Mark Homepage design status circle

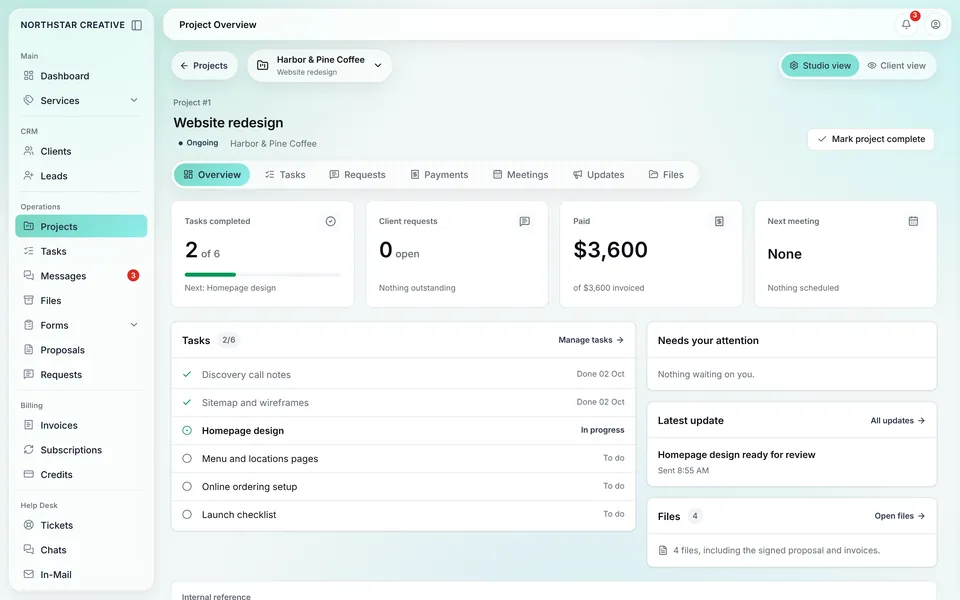[187, 430]
